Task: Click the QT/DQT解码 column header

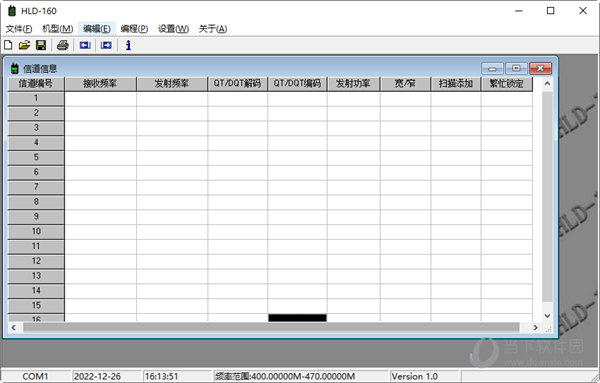Action: pos(237,84)
